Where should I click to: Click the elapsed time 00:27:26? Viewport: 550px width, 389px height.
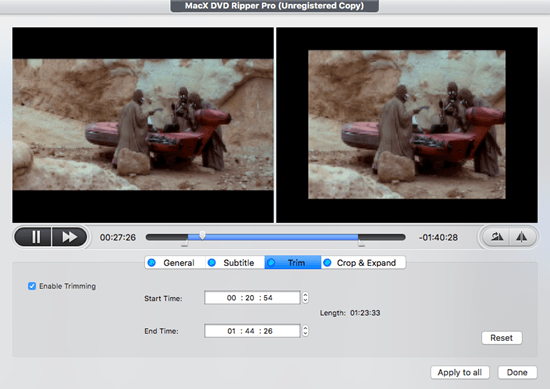[x=118, y=237]
